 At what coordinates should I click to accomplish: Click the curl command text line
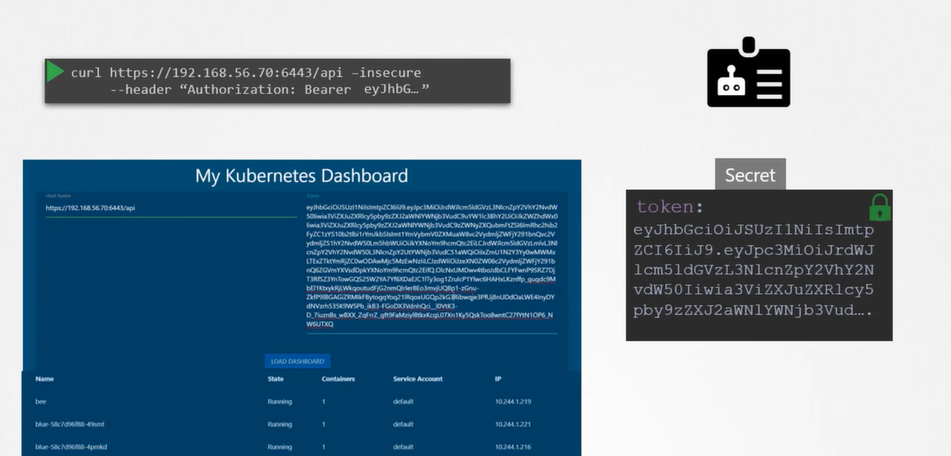pyautogui.click(x=246, y=73)
